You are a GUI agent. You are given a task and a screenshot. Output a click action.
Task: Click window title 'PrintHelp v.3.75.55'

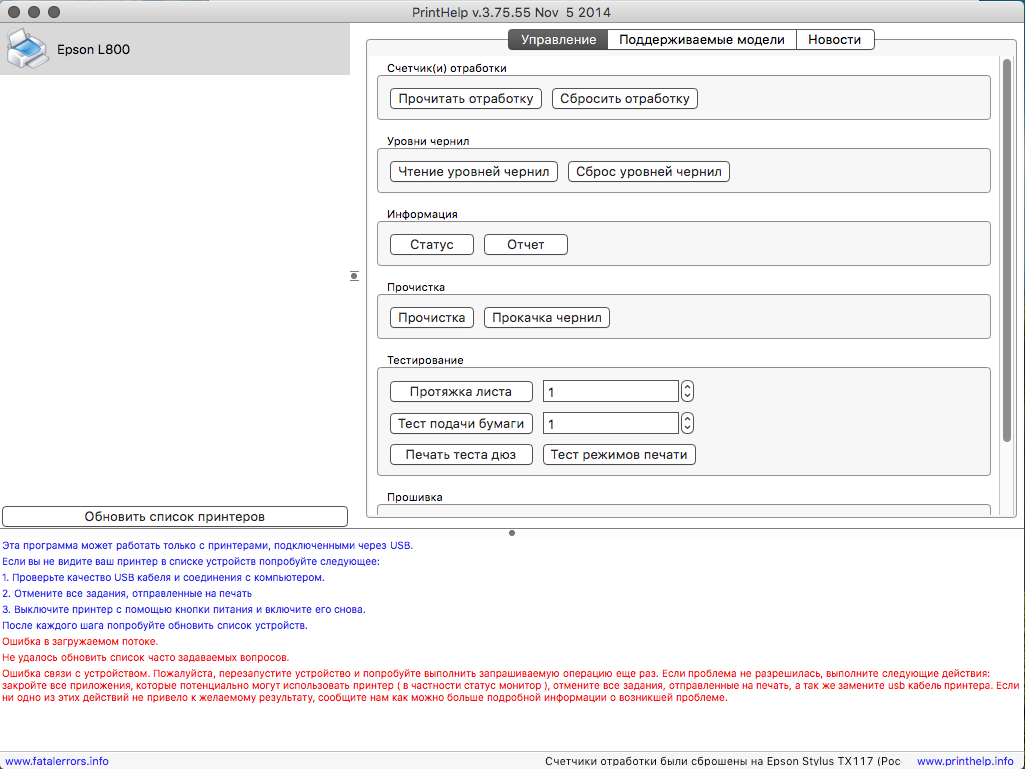pyautogui.click(x=511, y=12)
